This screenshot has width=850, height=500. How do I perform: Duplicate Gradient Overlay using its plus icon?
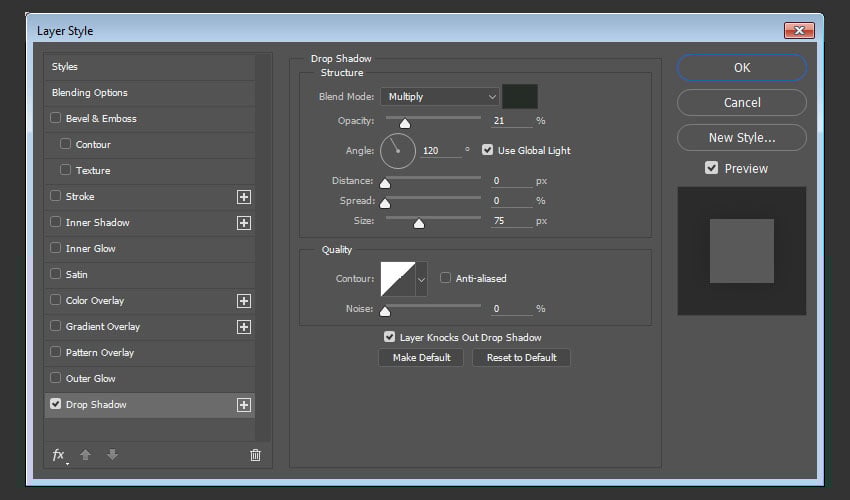[x=243, y=327]
